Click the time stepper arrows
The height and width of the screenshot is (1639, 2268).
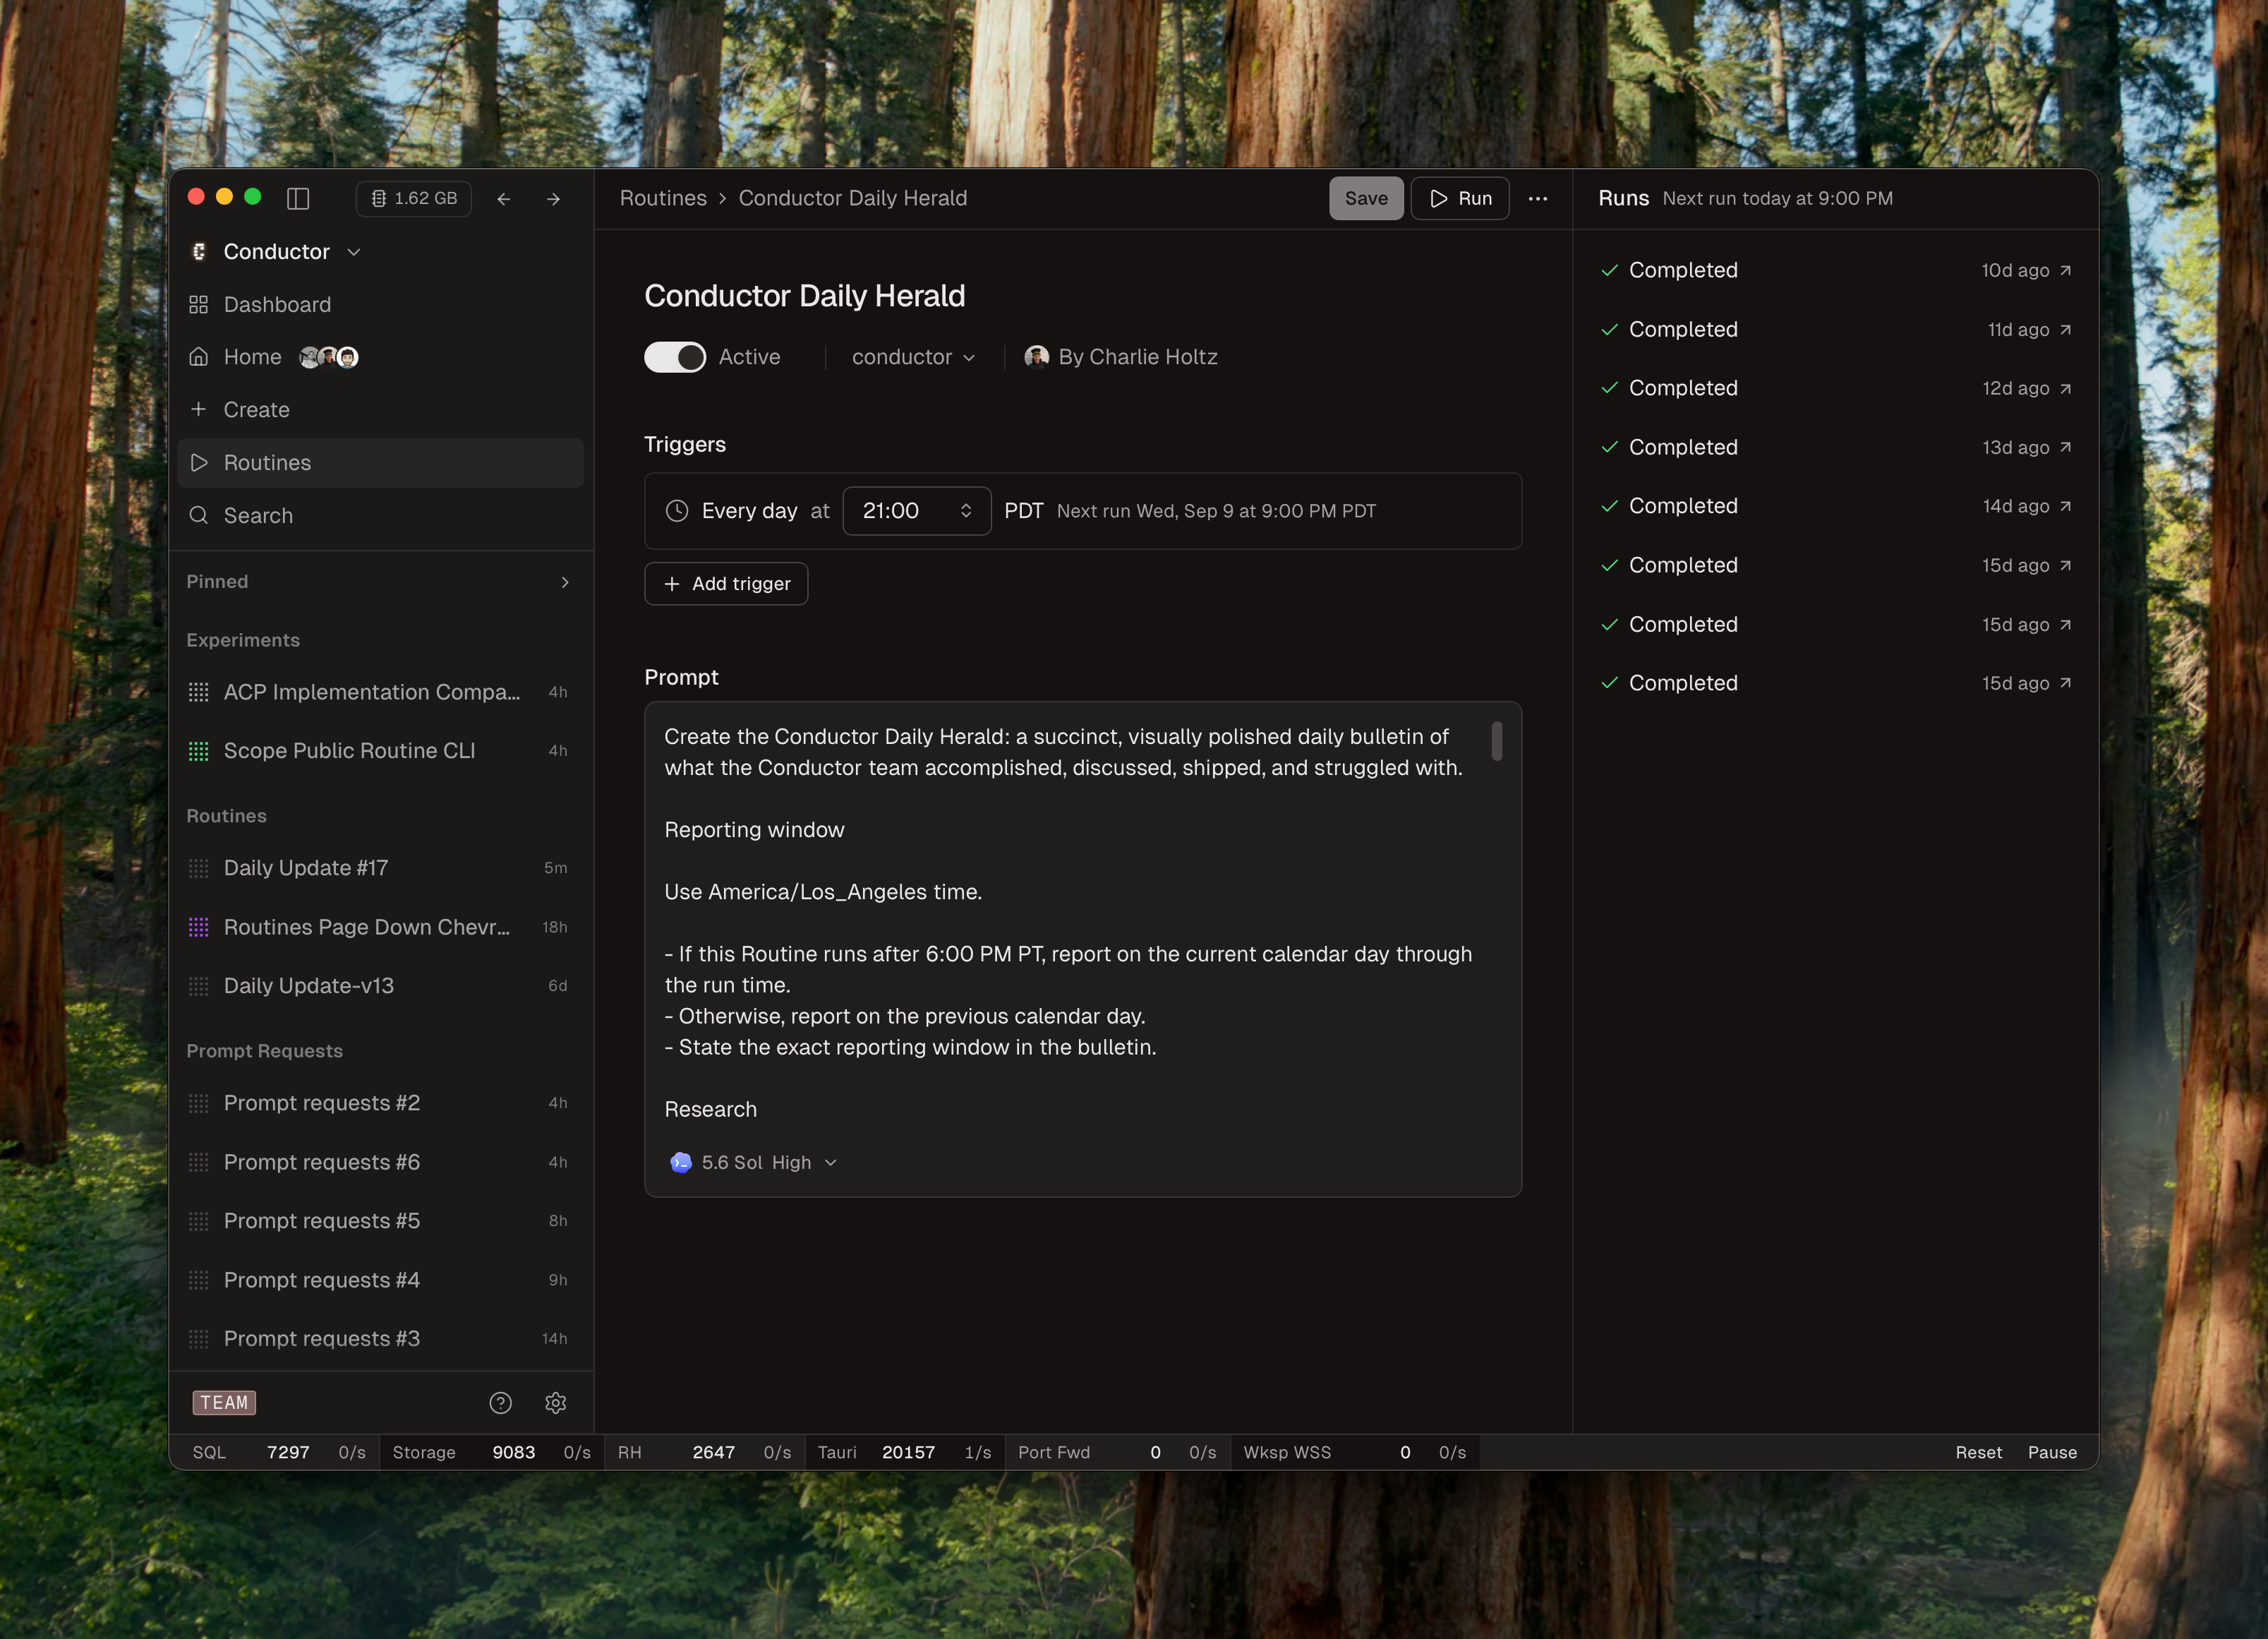click(966, 511)
